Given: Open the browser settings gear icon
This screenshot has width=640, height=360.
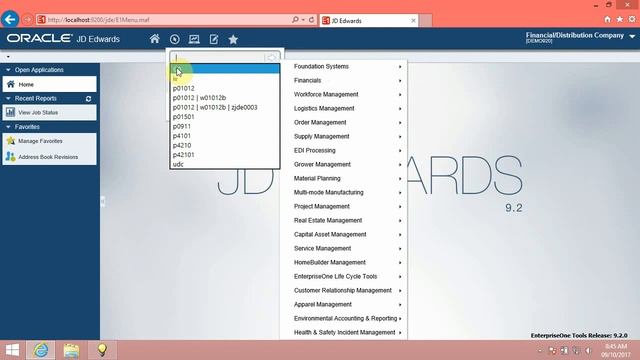Looking at the screenshot, I should coord(632,19).
